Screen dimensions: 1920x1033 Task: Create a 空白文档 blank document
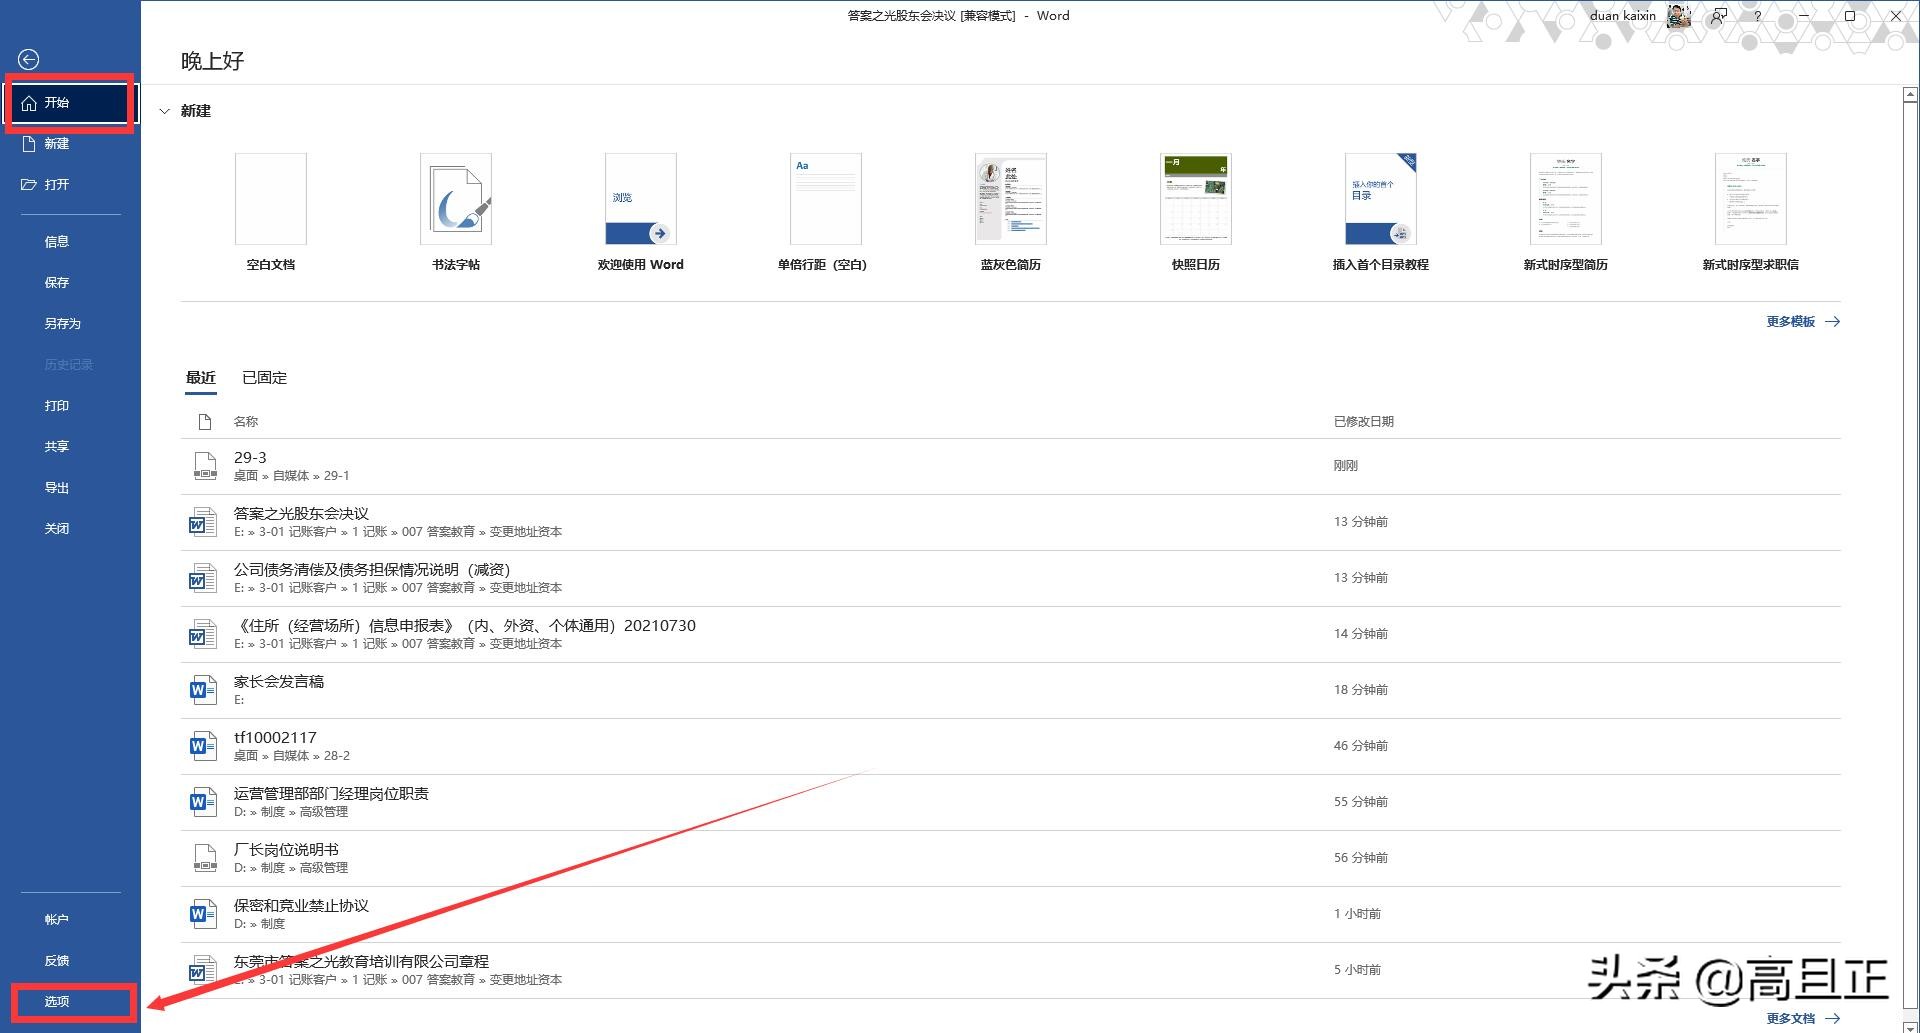click(271, 212)
